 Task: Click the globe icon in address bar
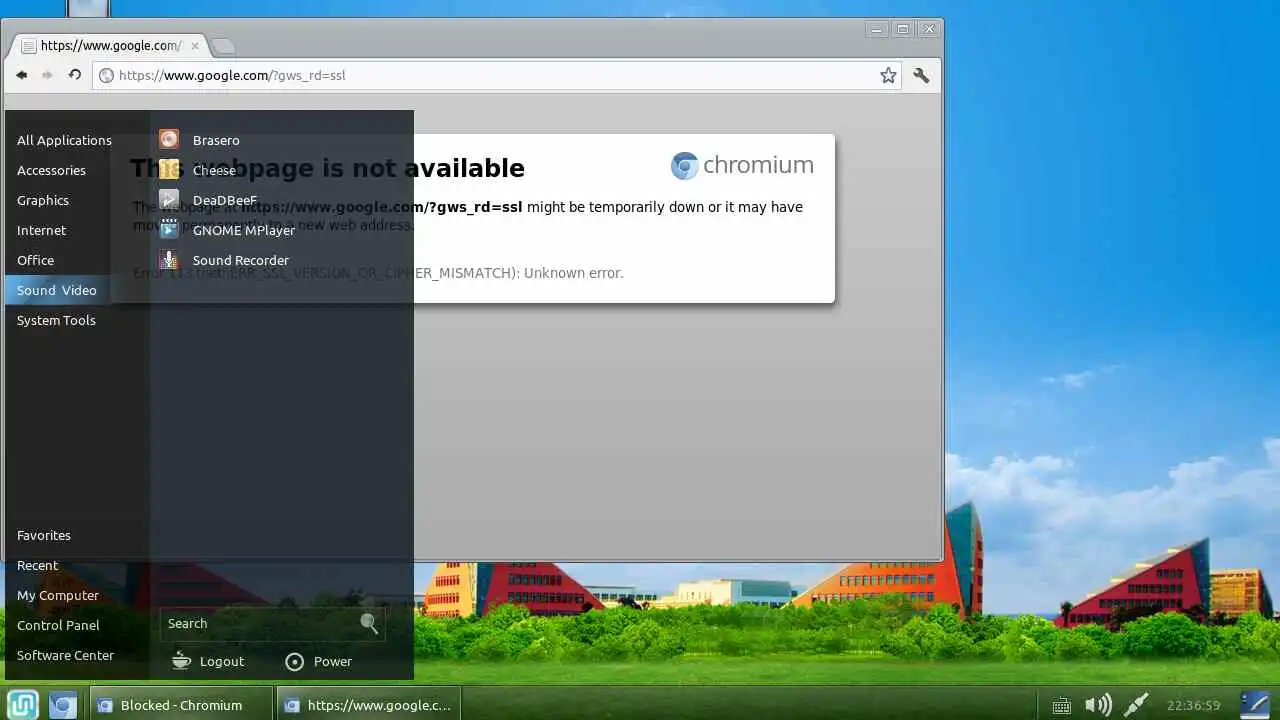point(107,75)
